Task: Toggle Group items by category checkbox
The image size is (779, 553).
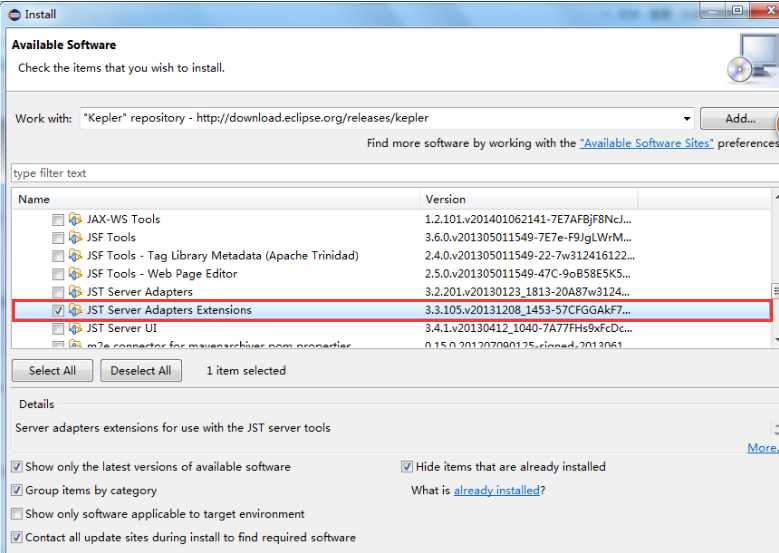Action: coord(17,490)
